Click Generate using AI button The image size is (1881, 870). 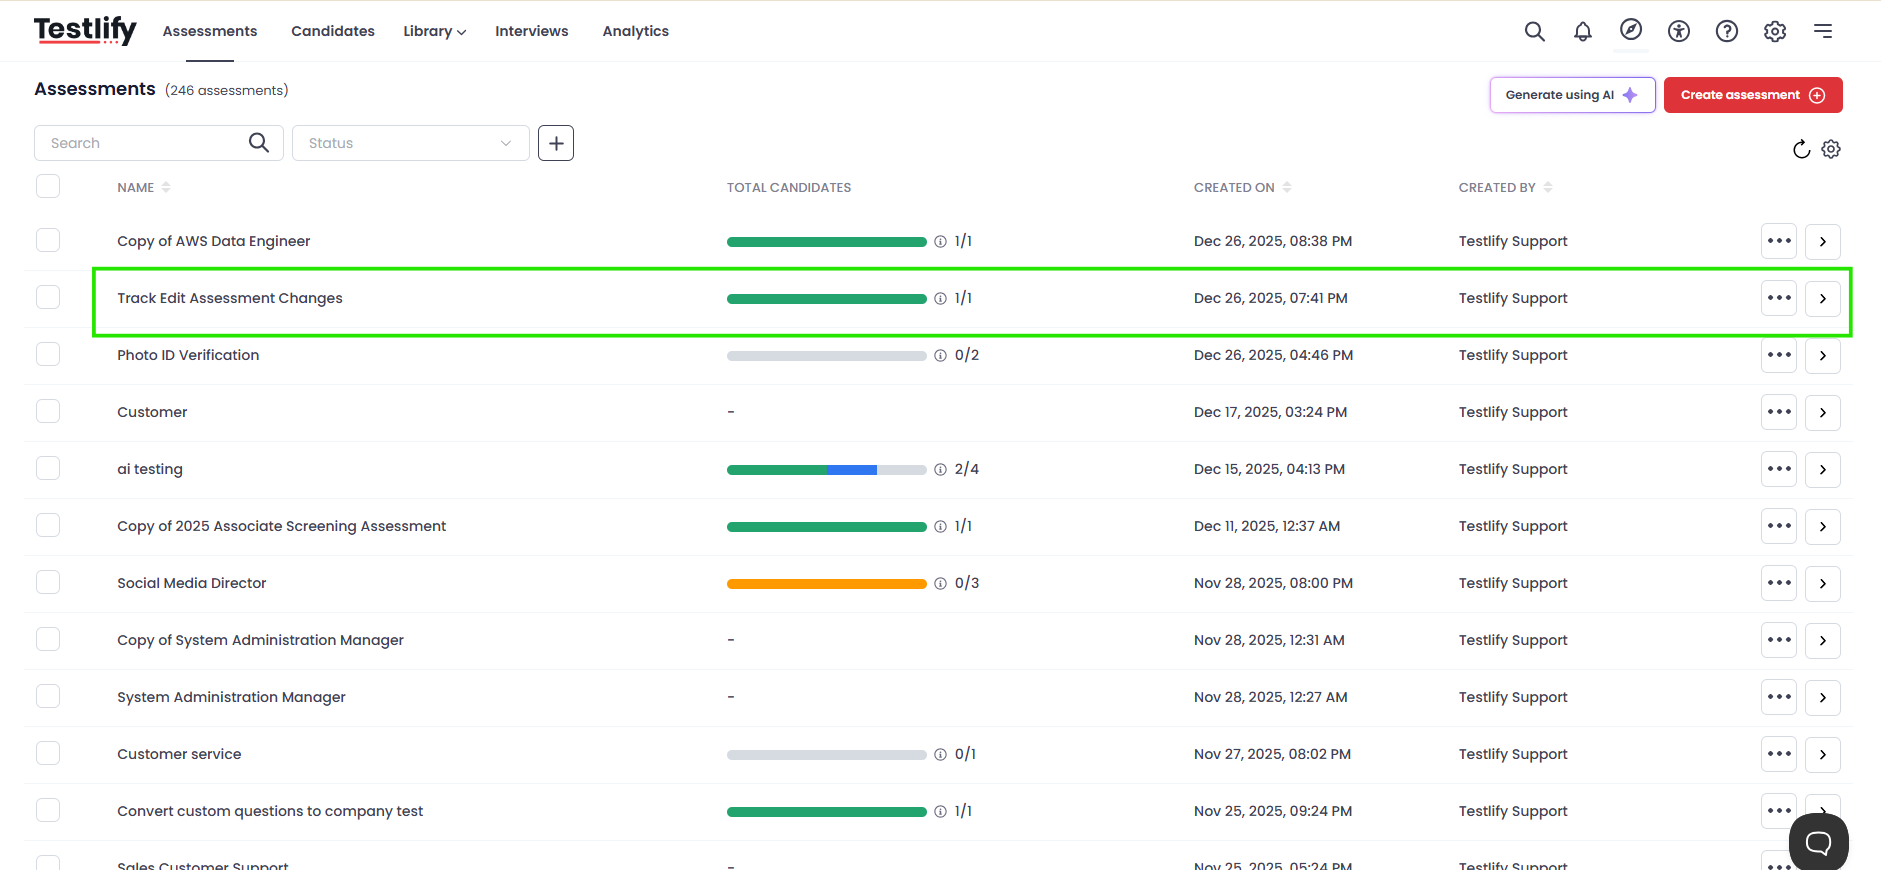[1571, 95]
